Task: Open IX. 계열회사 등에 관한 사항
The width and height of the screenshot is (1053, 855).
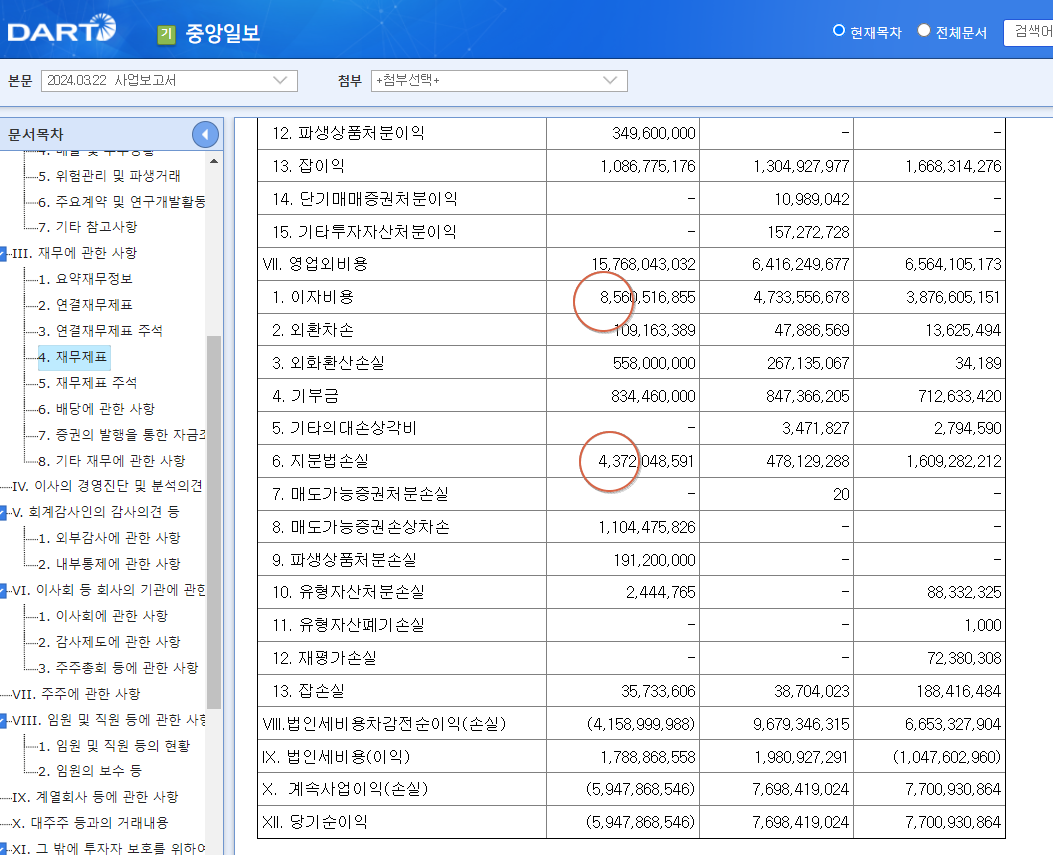Action: (x=95, y=797)
